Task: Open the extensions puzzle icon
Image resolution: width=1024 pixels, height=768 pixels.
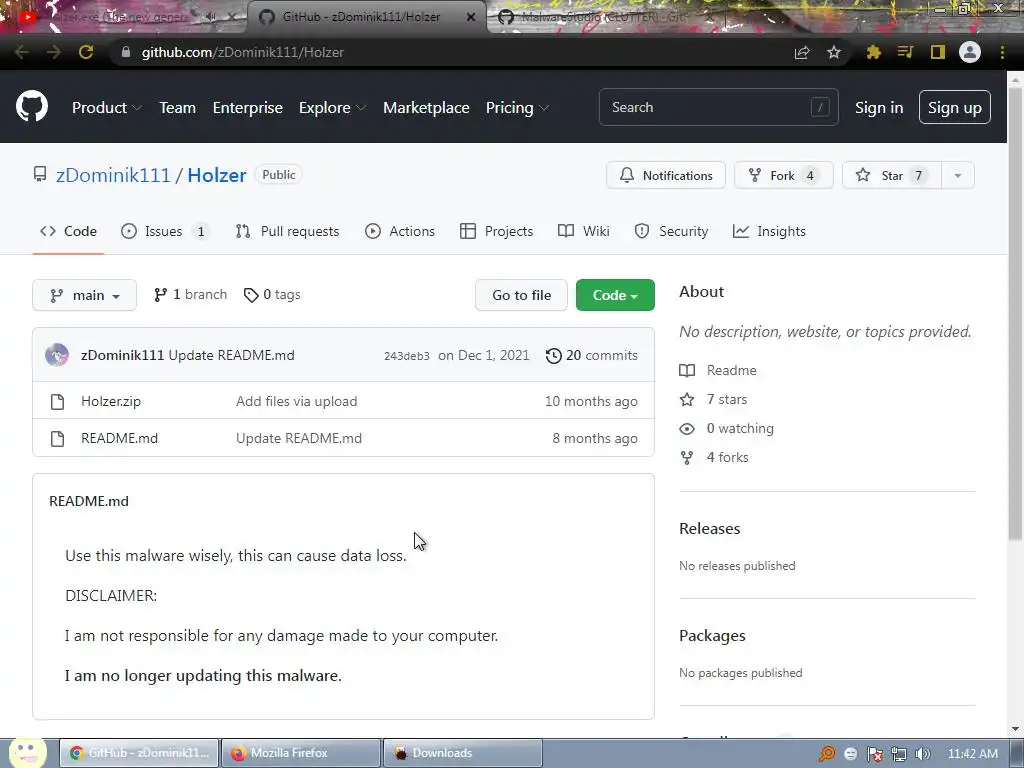Action: (874, 52)
